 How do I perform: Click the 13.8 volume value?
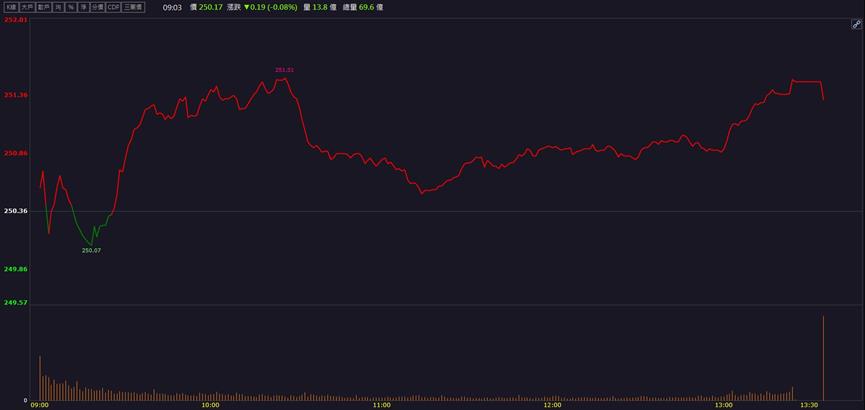(x=319, y=7)
